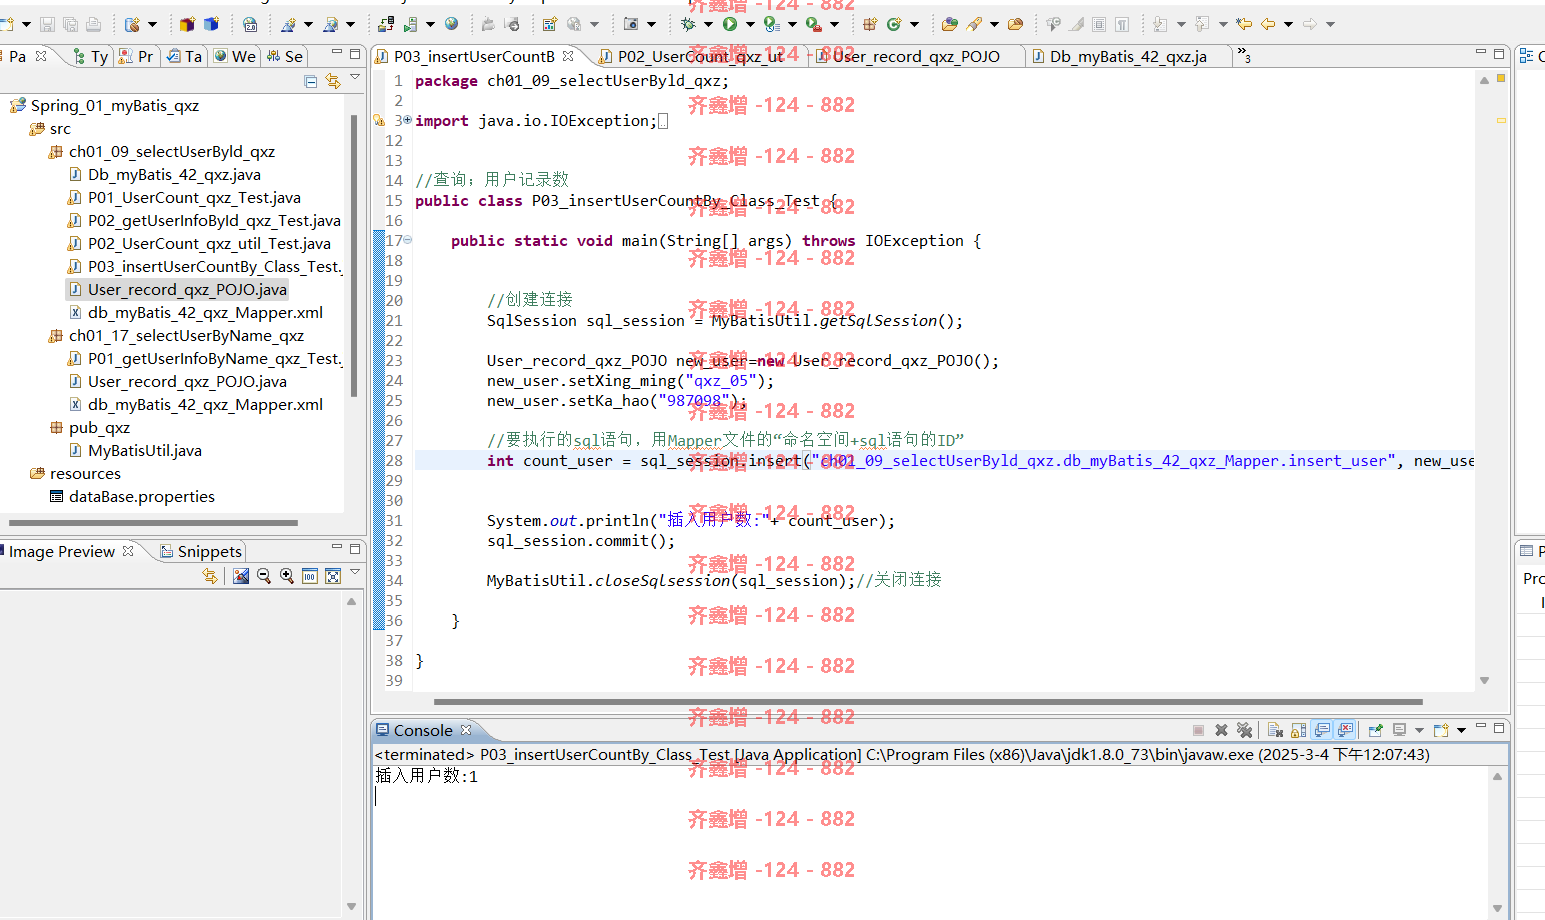The width and height of the screenshot is (1545, 920).
Task: Click editor horizontal scrollbar
Action: click(928, 702)
